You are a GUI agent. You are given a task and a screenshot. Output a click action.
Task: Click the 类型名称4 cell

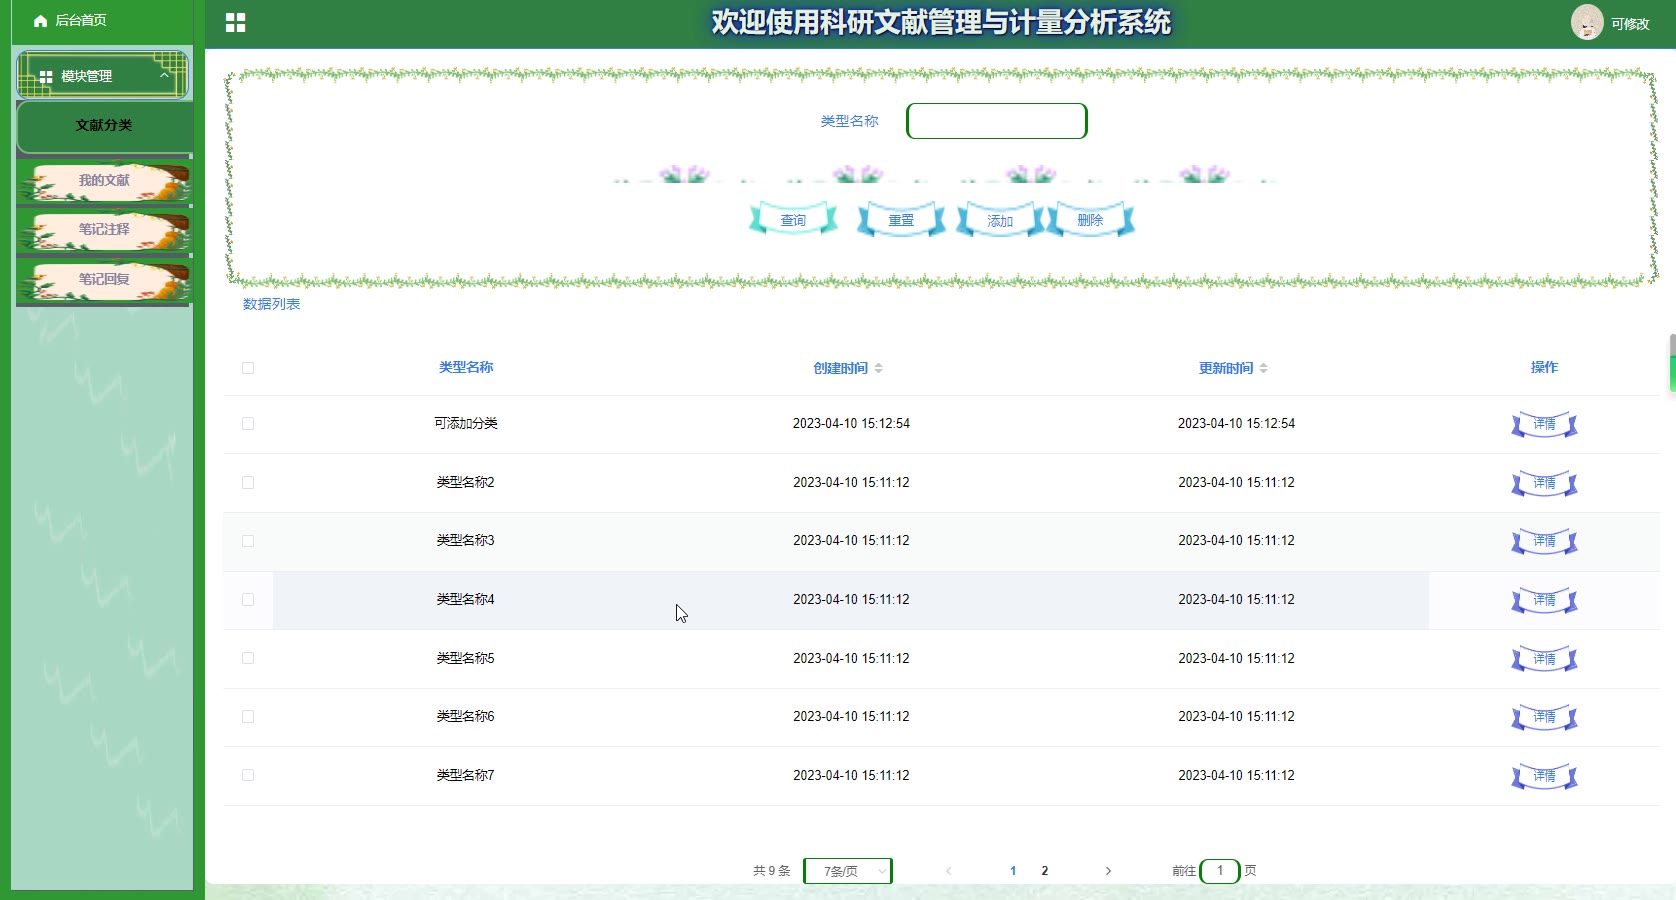pyautogui.click(x=466, y=600)
